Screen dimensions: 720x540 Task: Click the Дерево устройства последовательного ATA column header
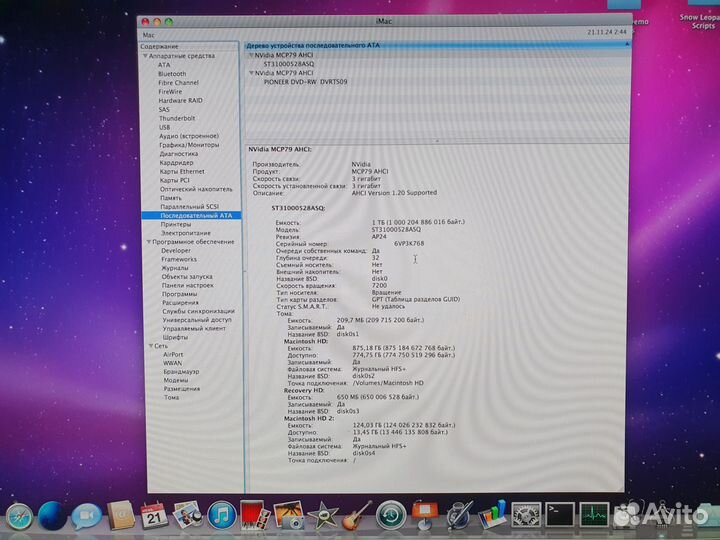point(437,45)
